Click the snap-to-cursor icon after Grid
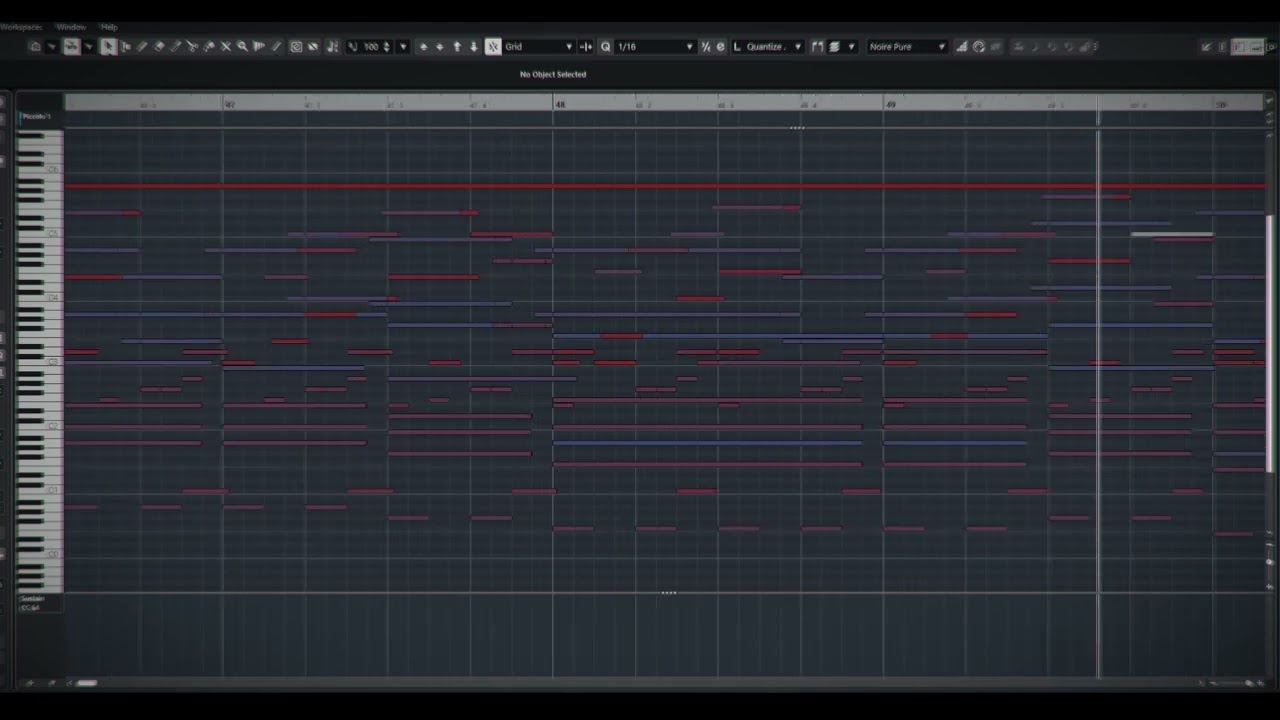This screenshot has height=720, width=1280. pos(586,47)
